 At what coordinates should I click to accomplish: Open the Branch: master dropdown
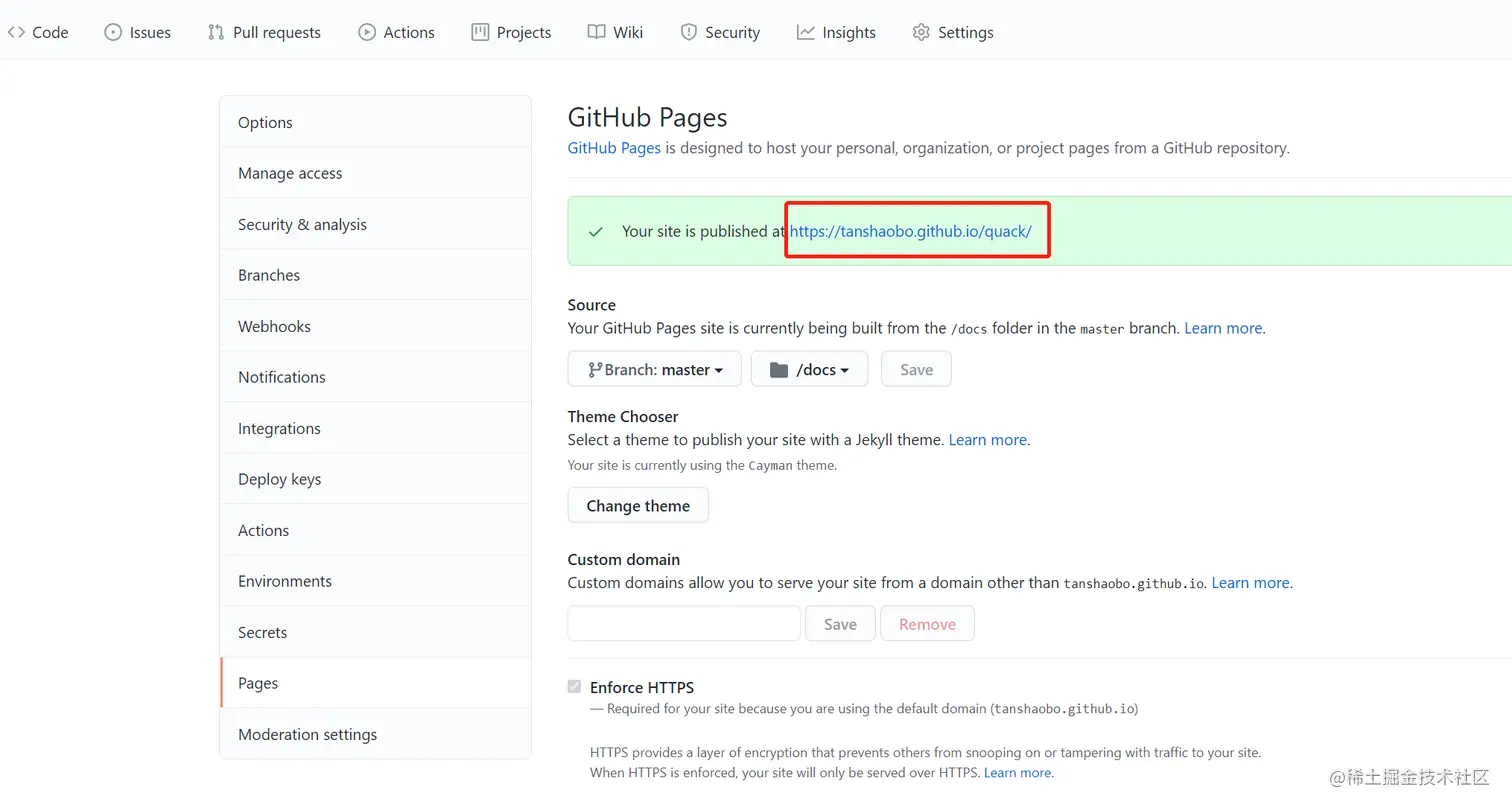[x=654, y=369]
